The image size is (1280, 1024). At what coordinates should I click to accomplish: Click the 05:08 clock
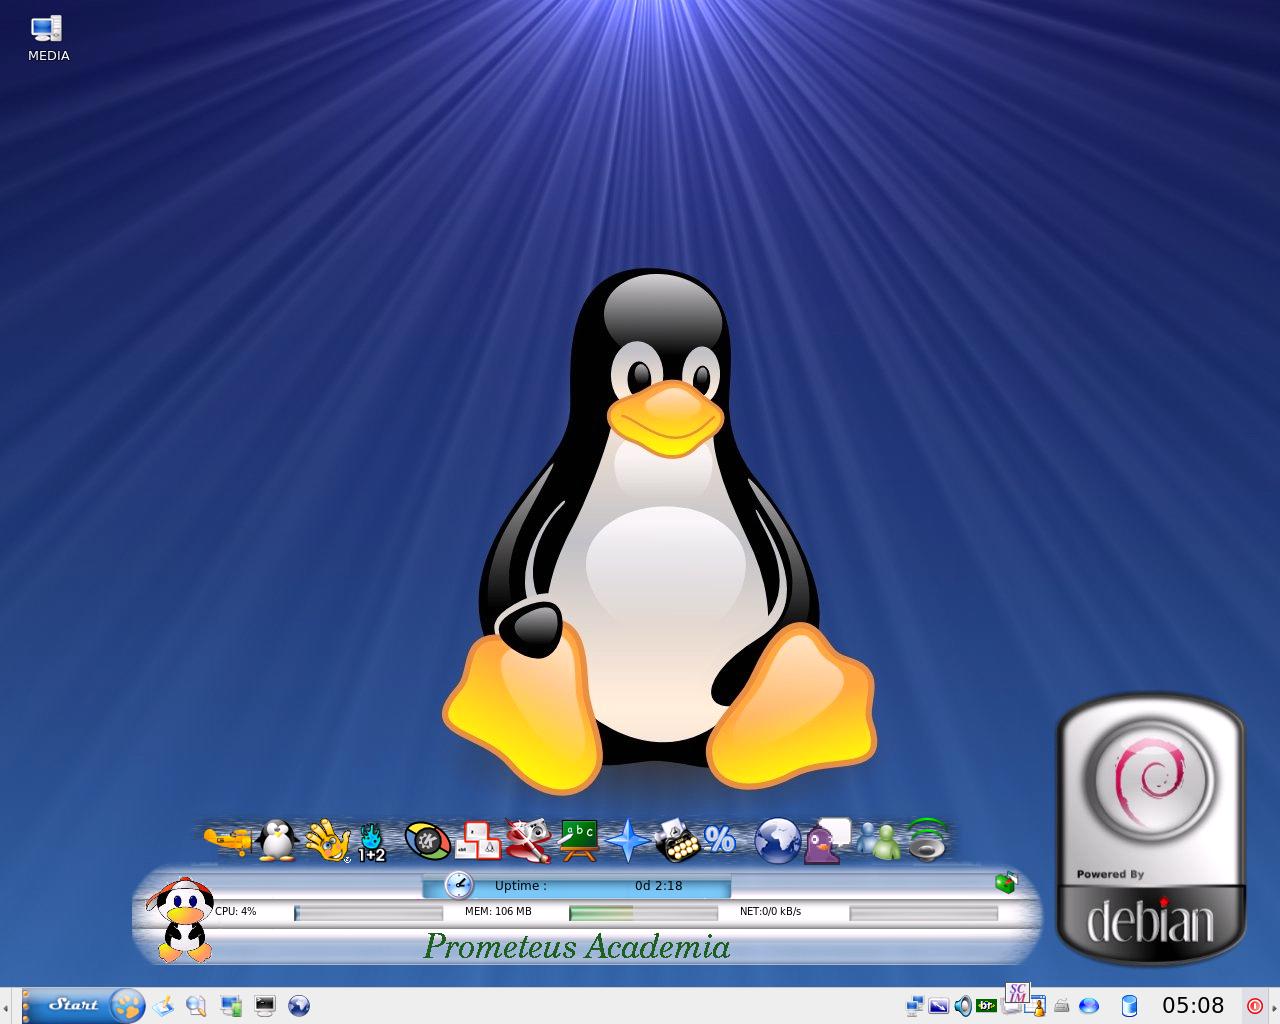(x=1193, y=1005)
